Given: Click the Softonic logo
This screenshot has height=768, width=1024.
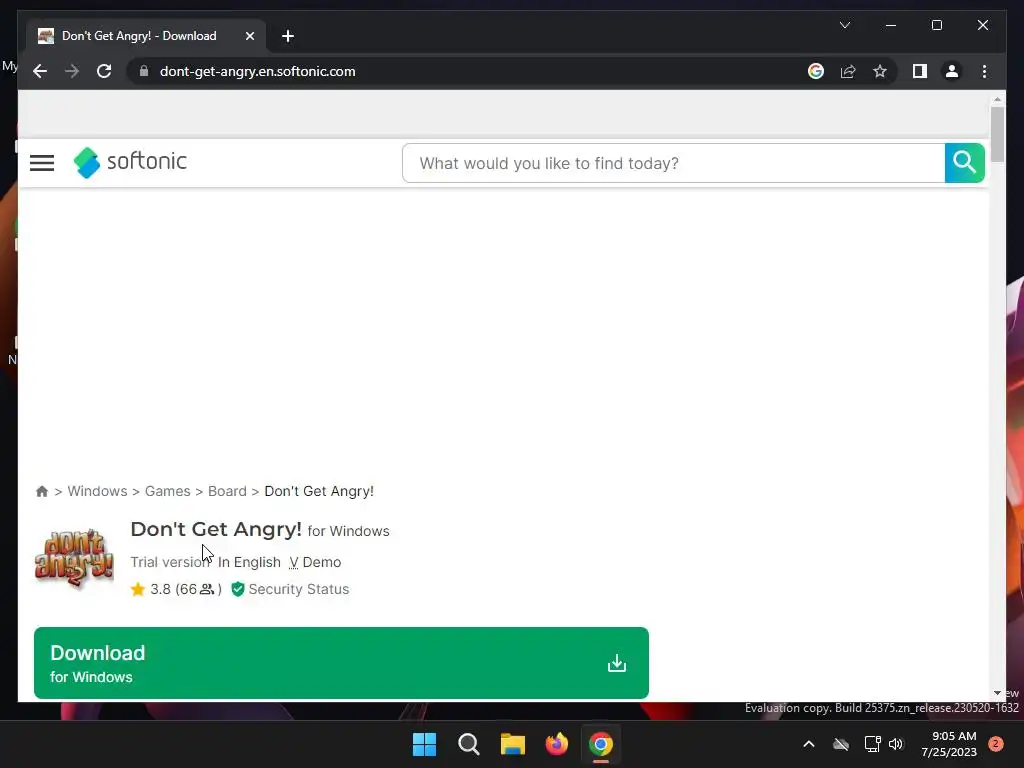Looking at the screenshot, I should (130, 162).
